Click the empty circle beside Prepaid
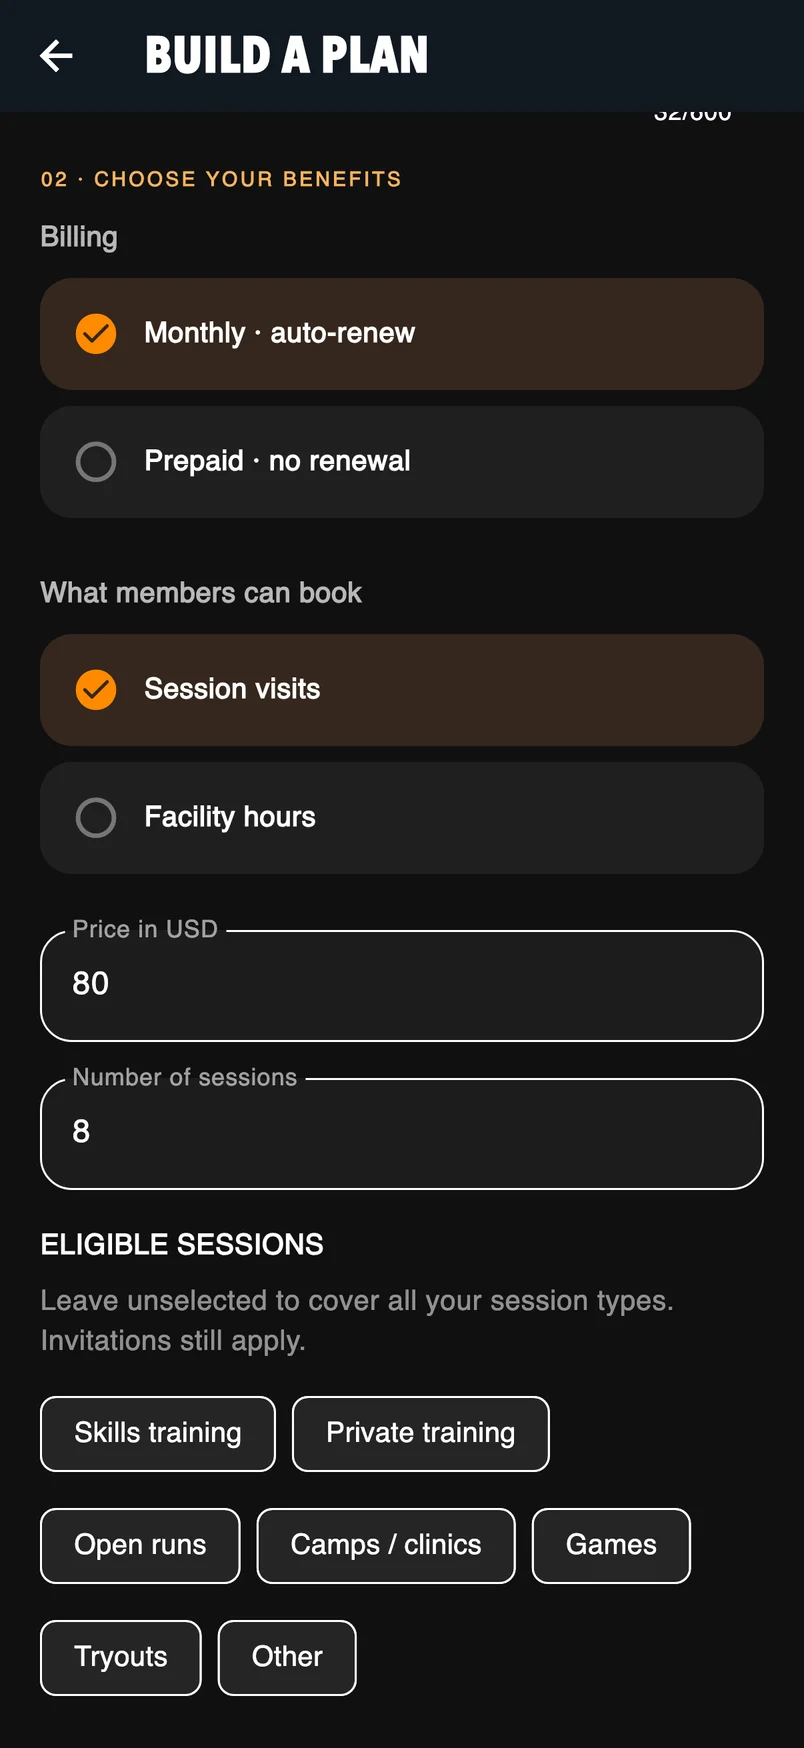The height and width of the screenshot is (1748, 804). [x=96, y=462]
